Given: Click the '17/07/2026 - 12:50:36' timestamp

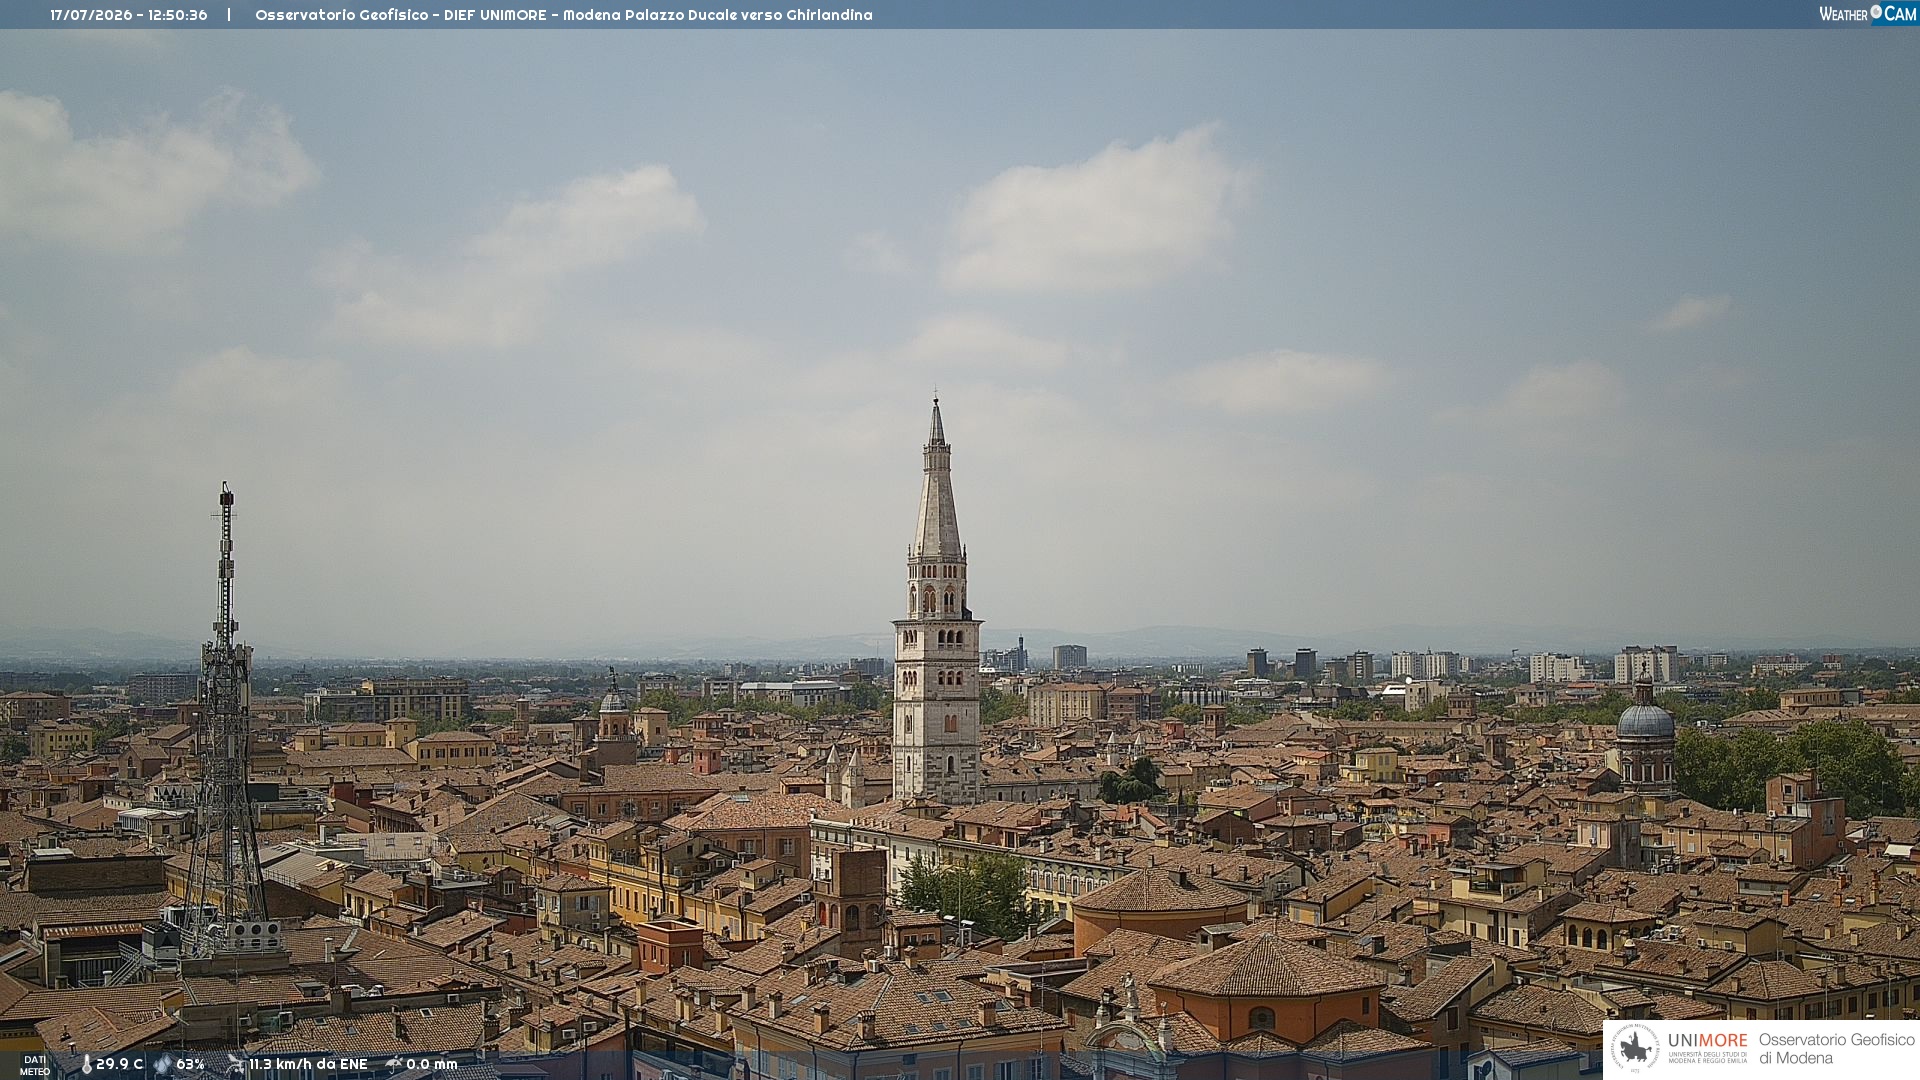Looking at the screenshot, I should (129, 15).
